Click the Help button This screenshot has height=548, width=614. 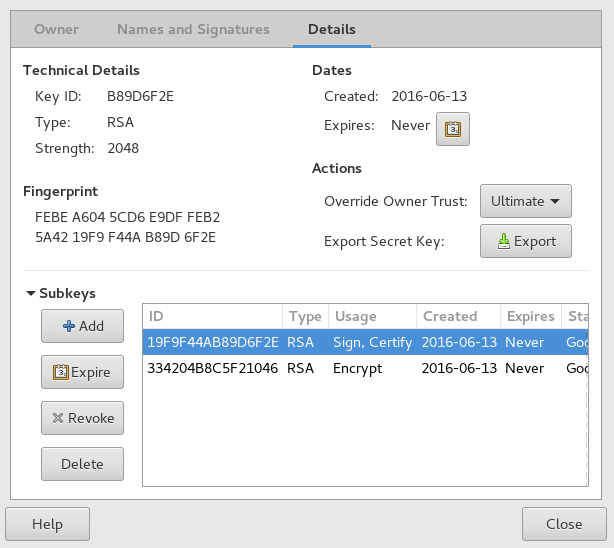tap(47, 524)
